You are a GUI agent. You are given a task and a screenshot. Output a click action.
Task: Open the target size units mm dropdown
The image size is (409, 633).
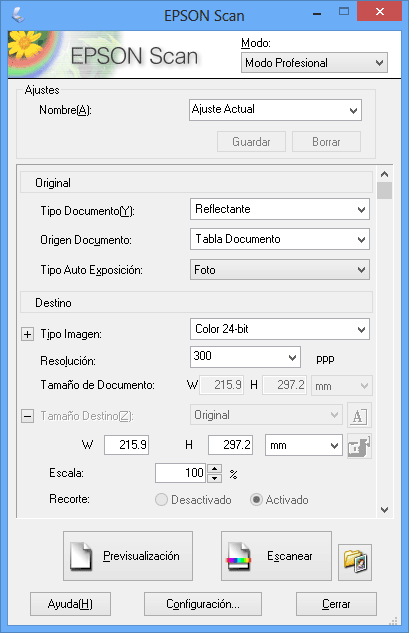click(304, 445)
